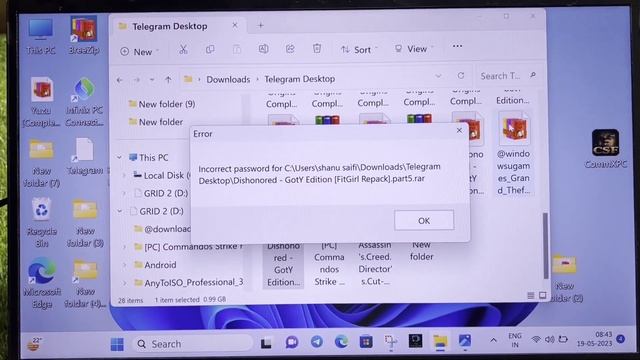
Task: Select the Telegram Desktop tab
Action: tap(169, 26)
